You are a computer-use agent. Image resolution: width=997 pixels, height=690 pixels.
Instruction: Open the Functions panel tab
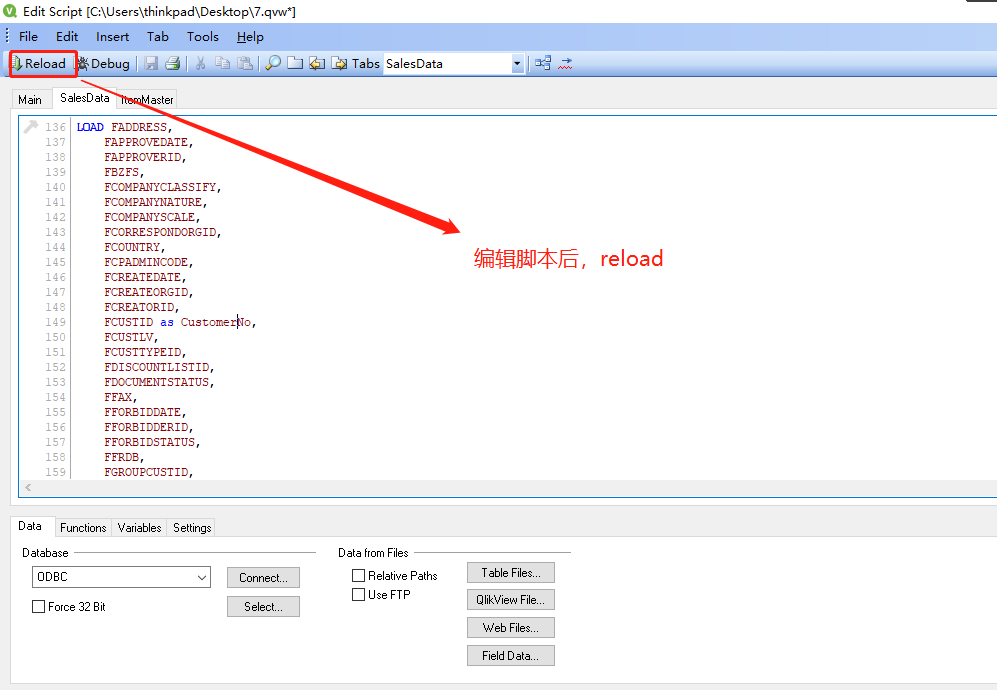point(83,528)
